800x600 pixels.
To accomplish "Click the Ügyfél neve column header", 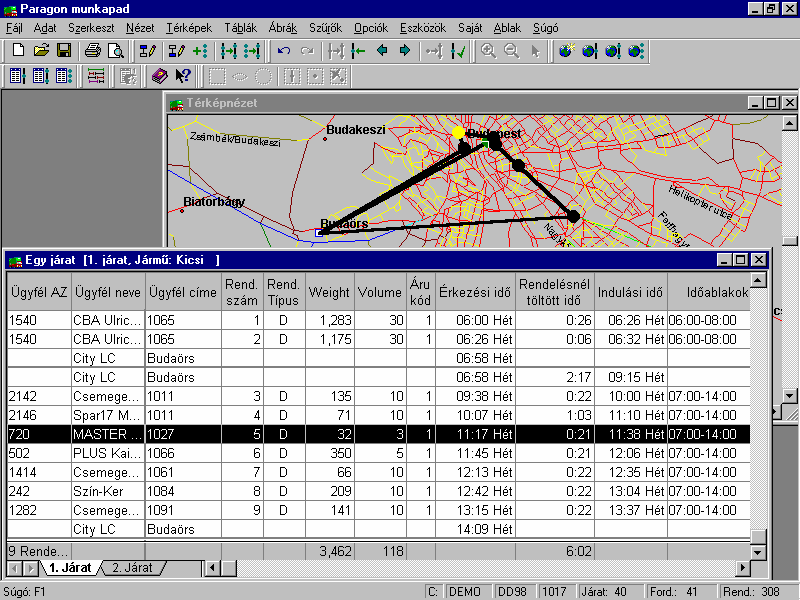I will coord(108,292).
